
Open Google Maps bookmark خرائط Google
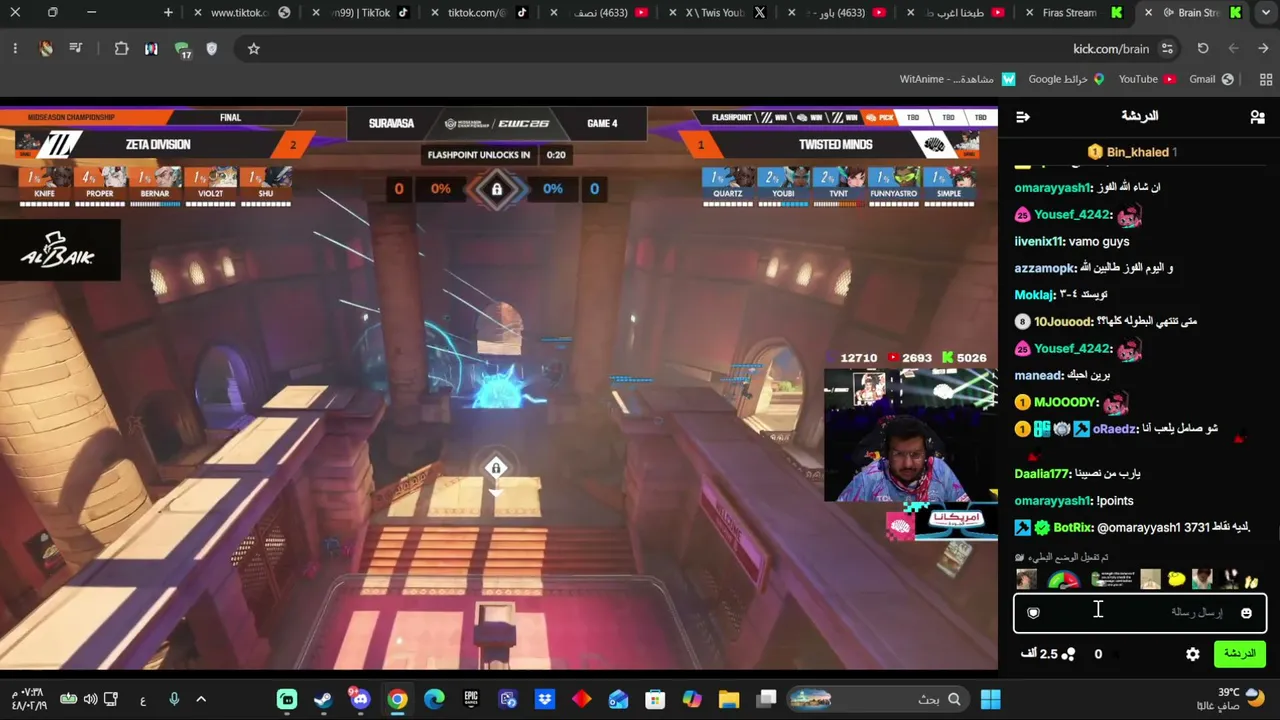click(1066, 79)
